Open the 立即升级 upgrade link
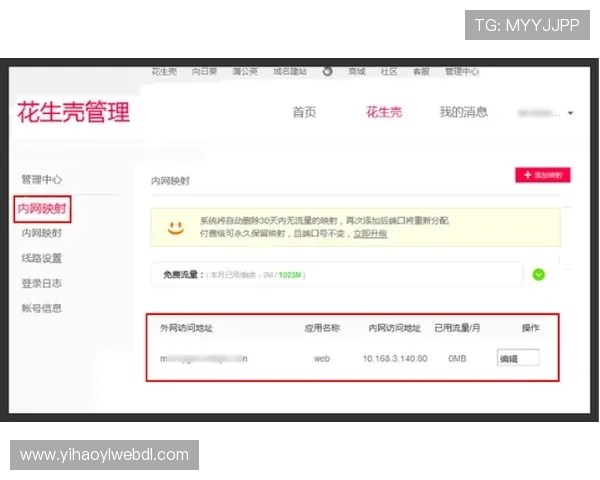 370,233
